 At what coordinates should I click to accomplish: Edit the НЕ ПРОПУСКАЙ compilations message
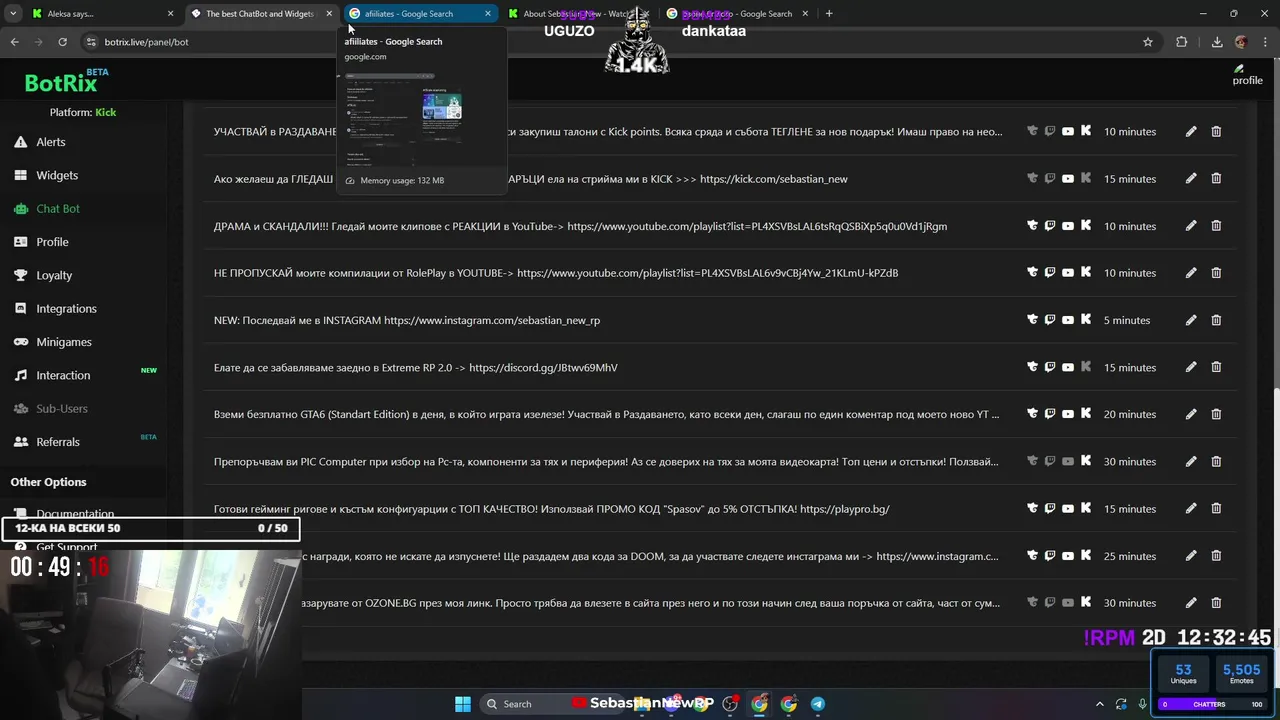click(1191, 273)
